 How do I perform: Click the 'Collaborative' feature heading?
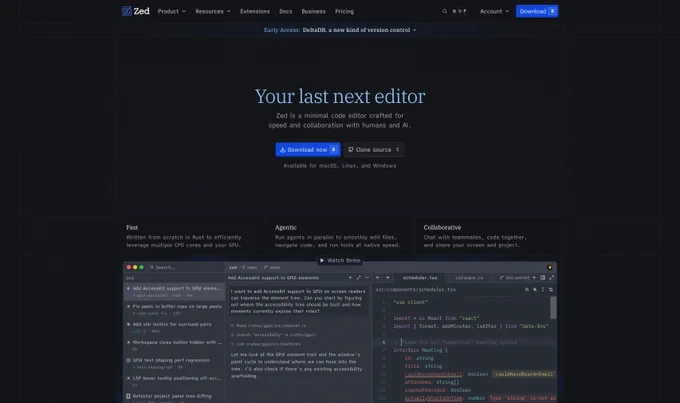tap(442, 227)
